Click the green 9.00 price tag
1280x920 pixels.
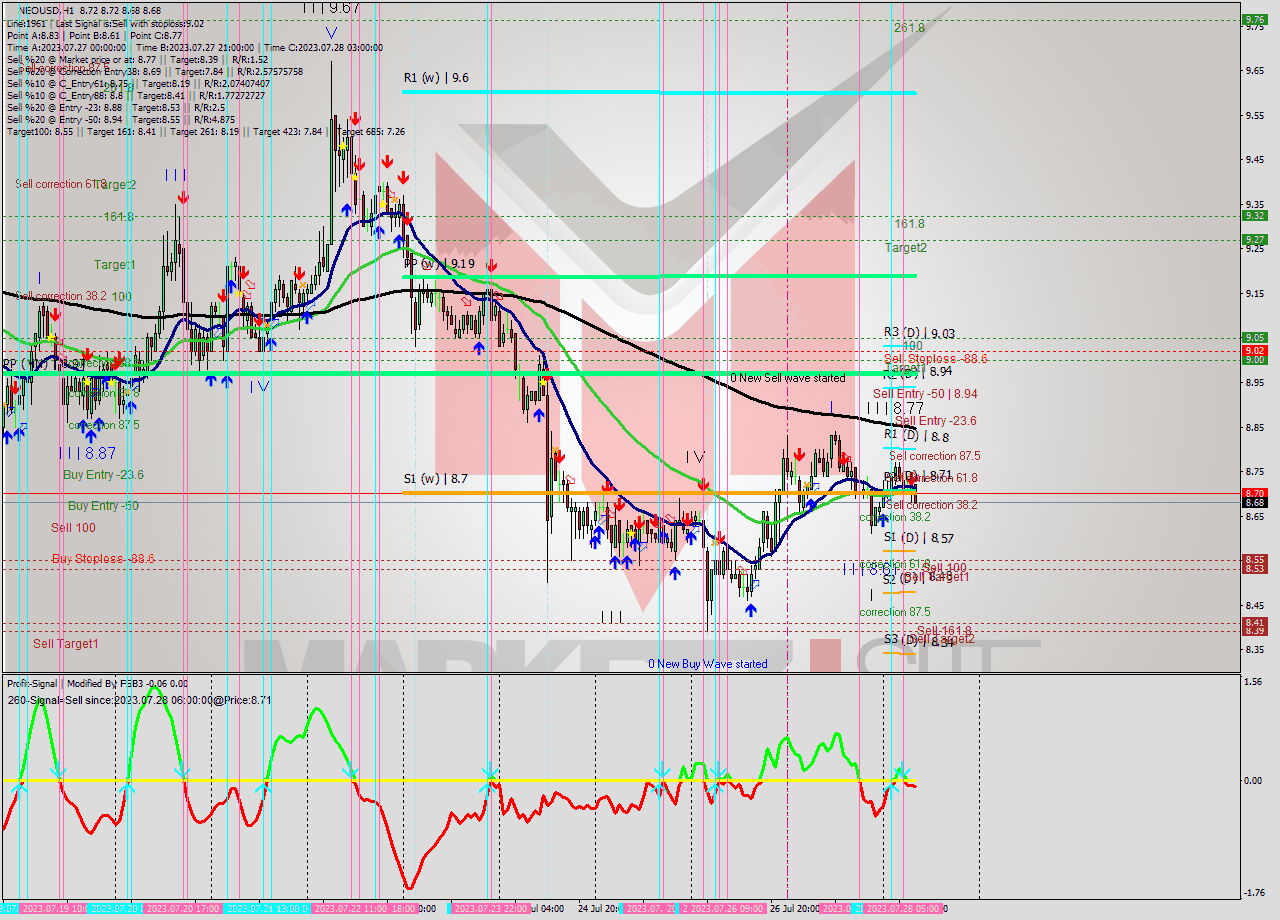[1255, 360]
